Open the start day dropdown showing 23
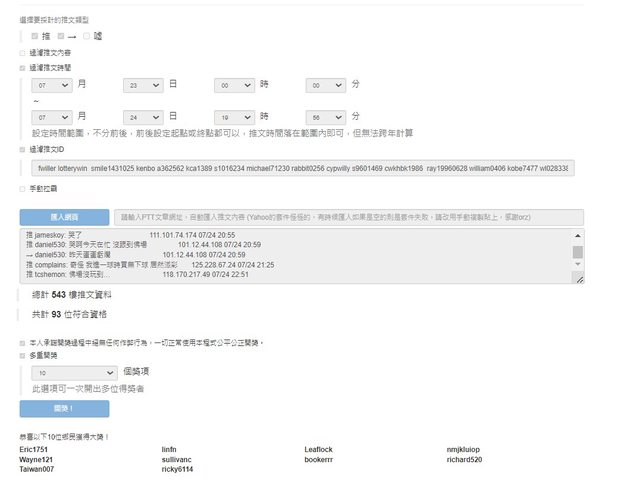Screen dimensions: 640x486 coord(143,86)
